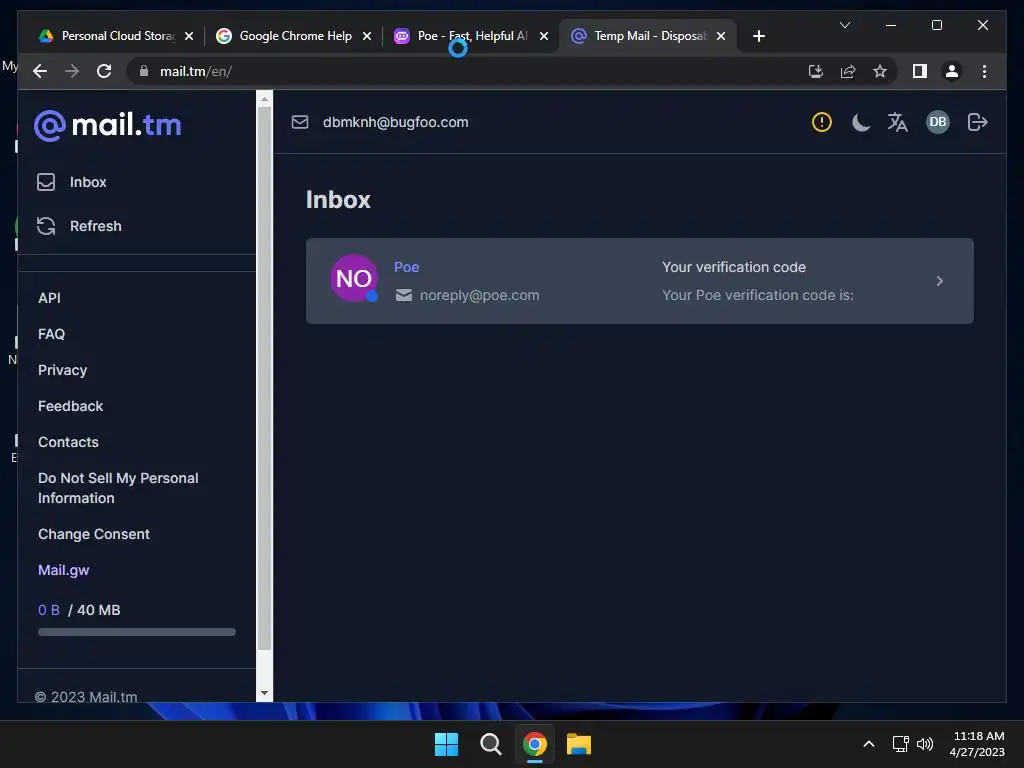Close the Poe tab

pos(544,36)
